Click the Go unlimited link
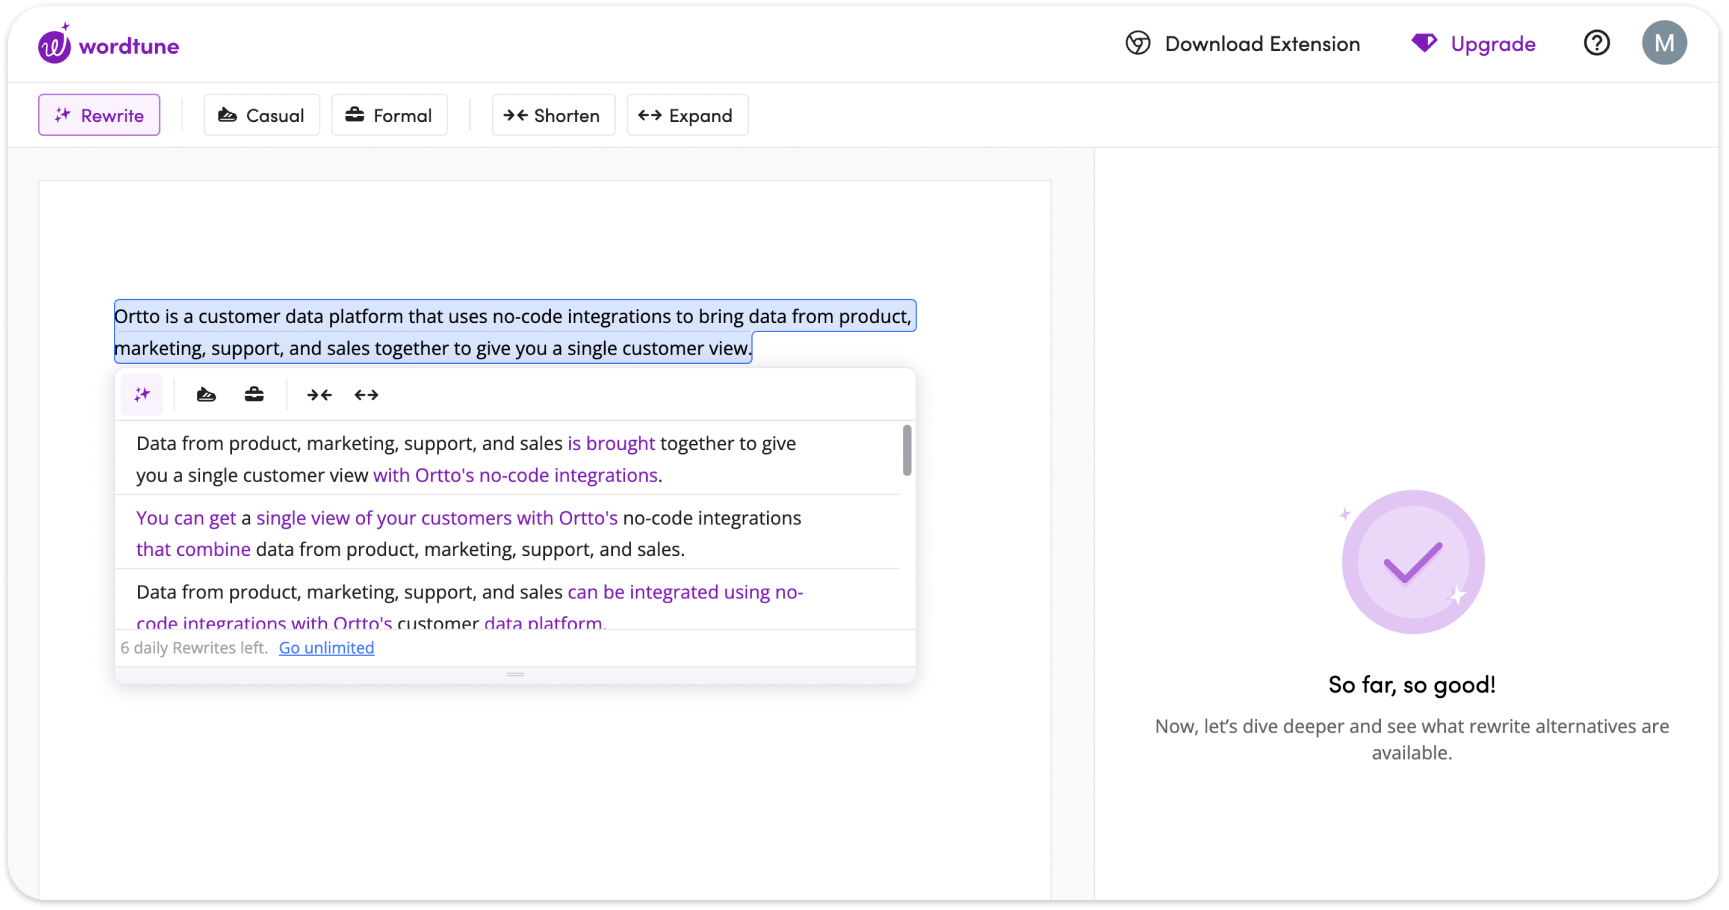 (327, 648)
